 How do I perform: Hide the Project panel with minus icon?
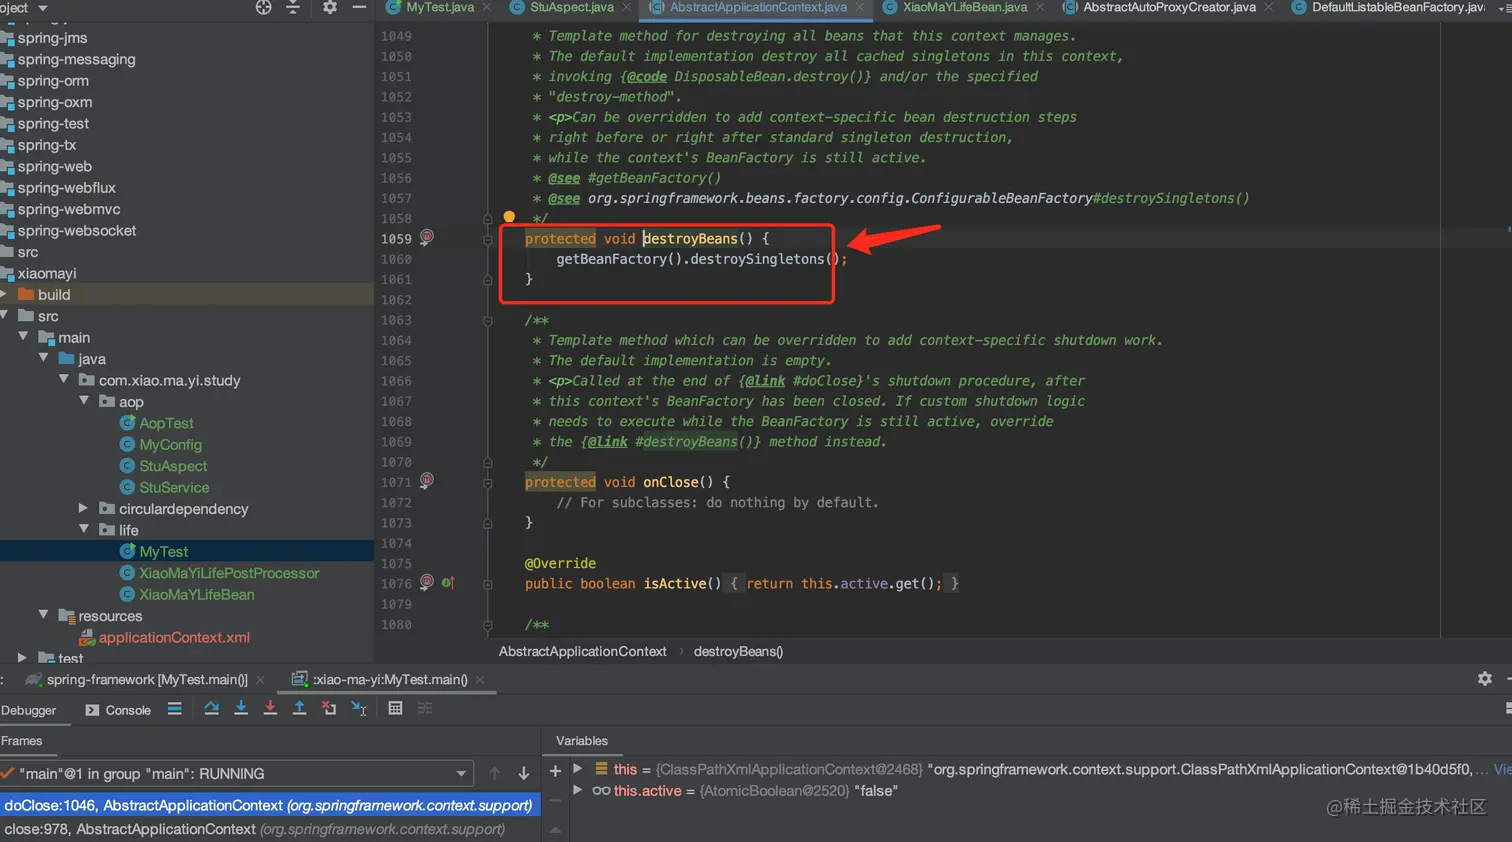(359, 7)
